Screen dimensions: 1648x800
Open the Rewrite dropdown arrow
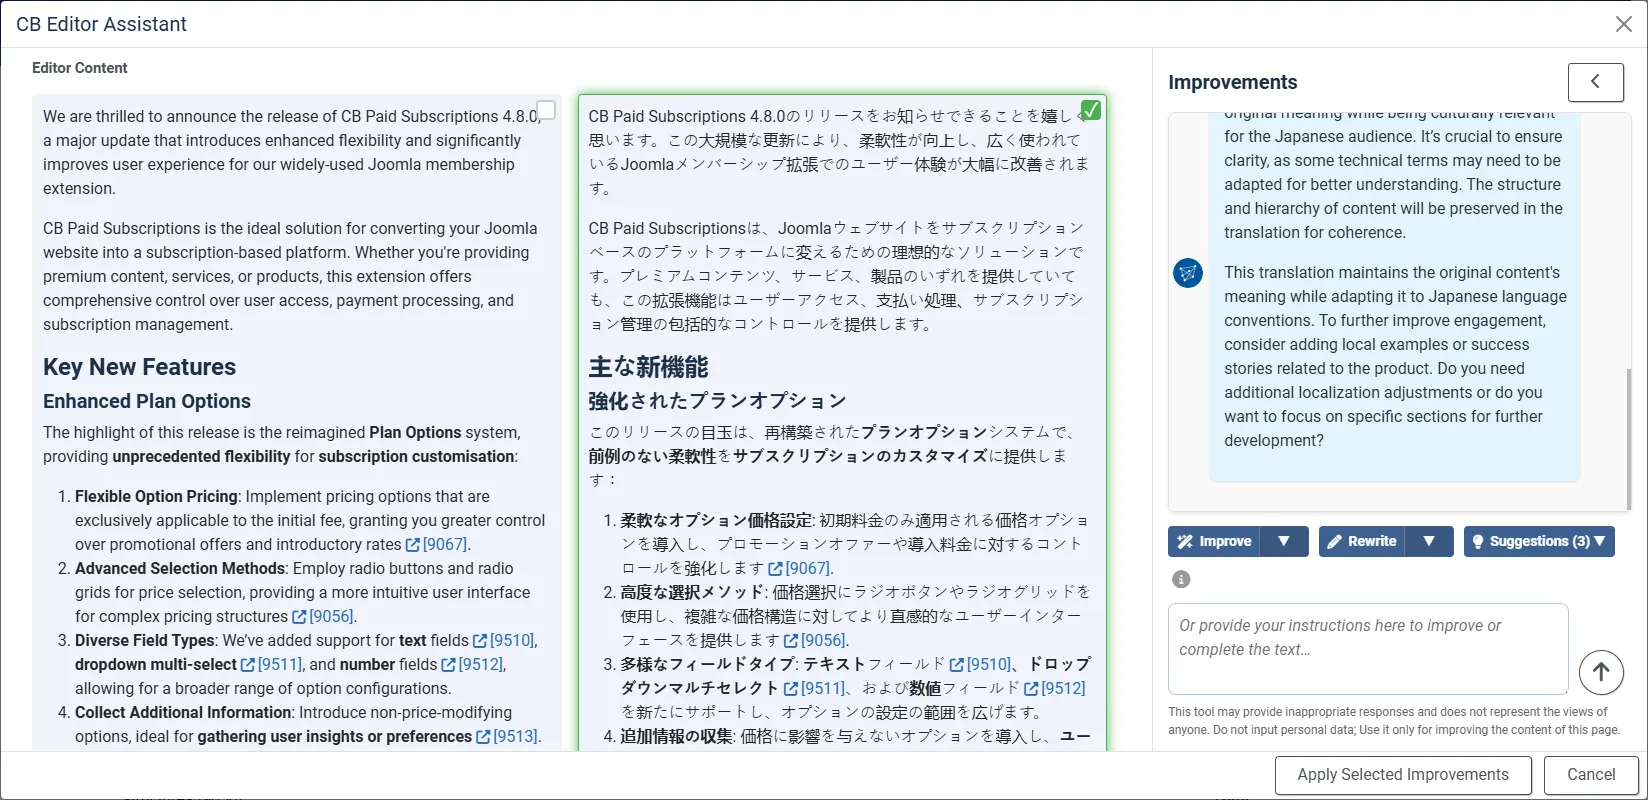[1429, 541]
